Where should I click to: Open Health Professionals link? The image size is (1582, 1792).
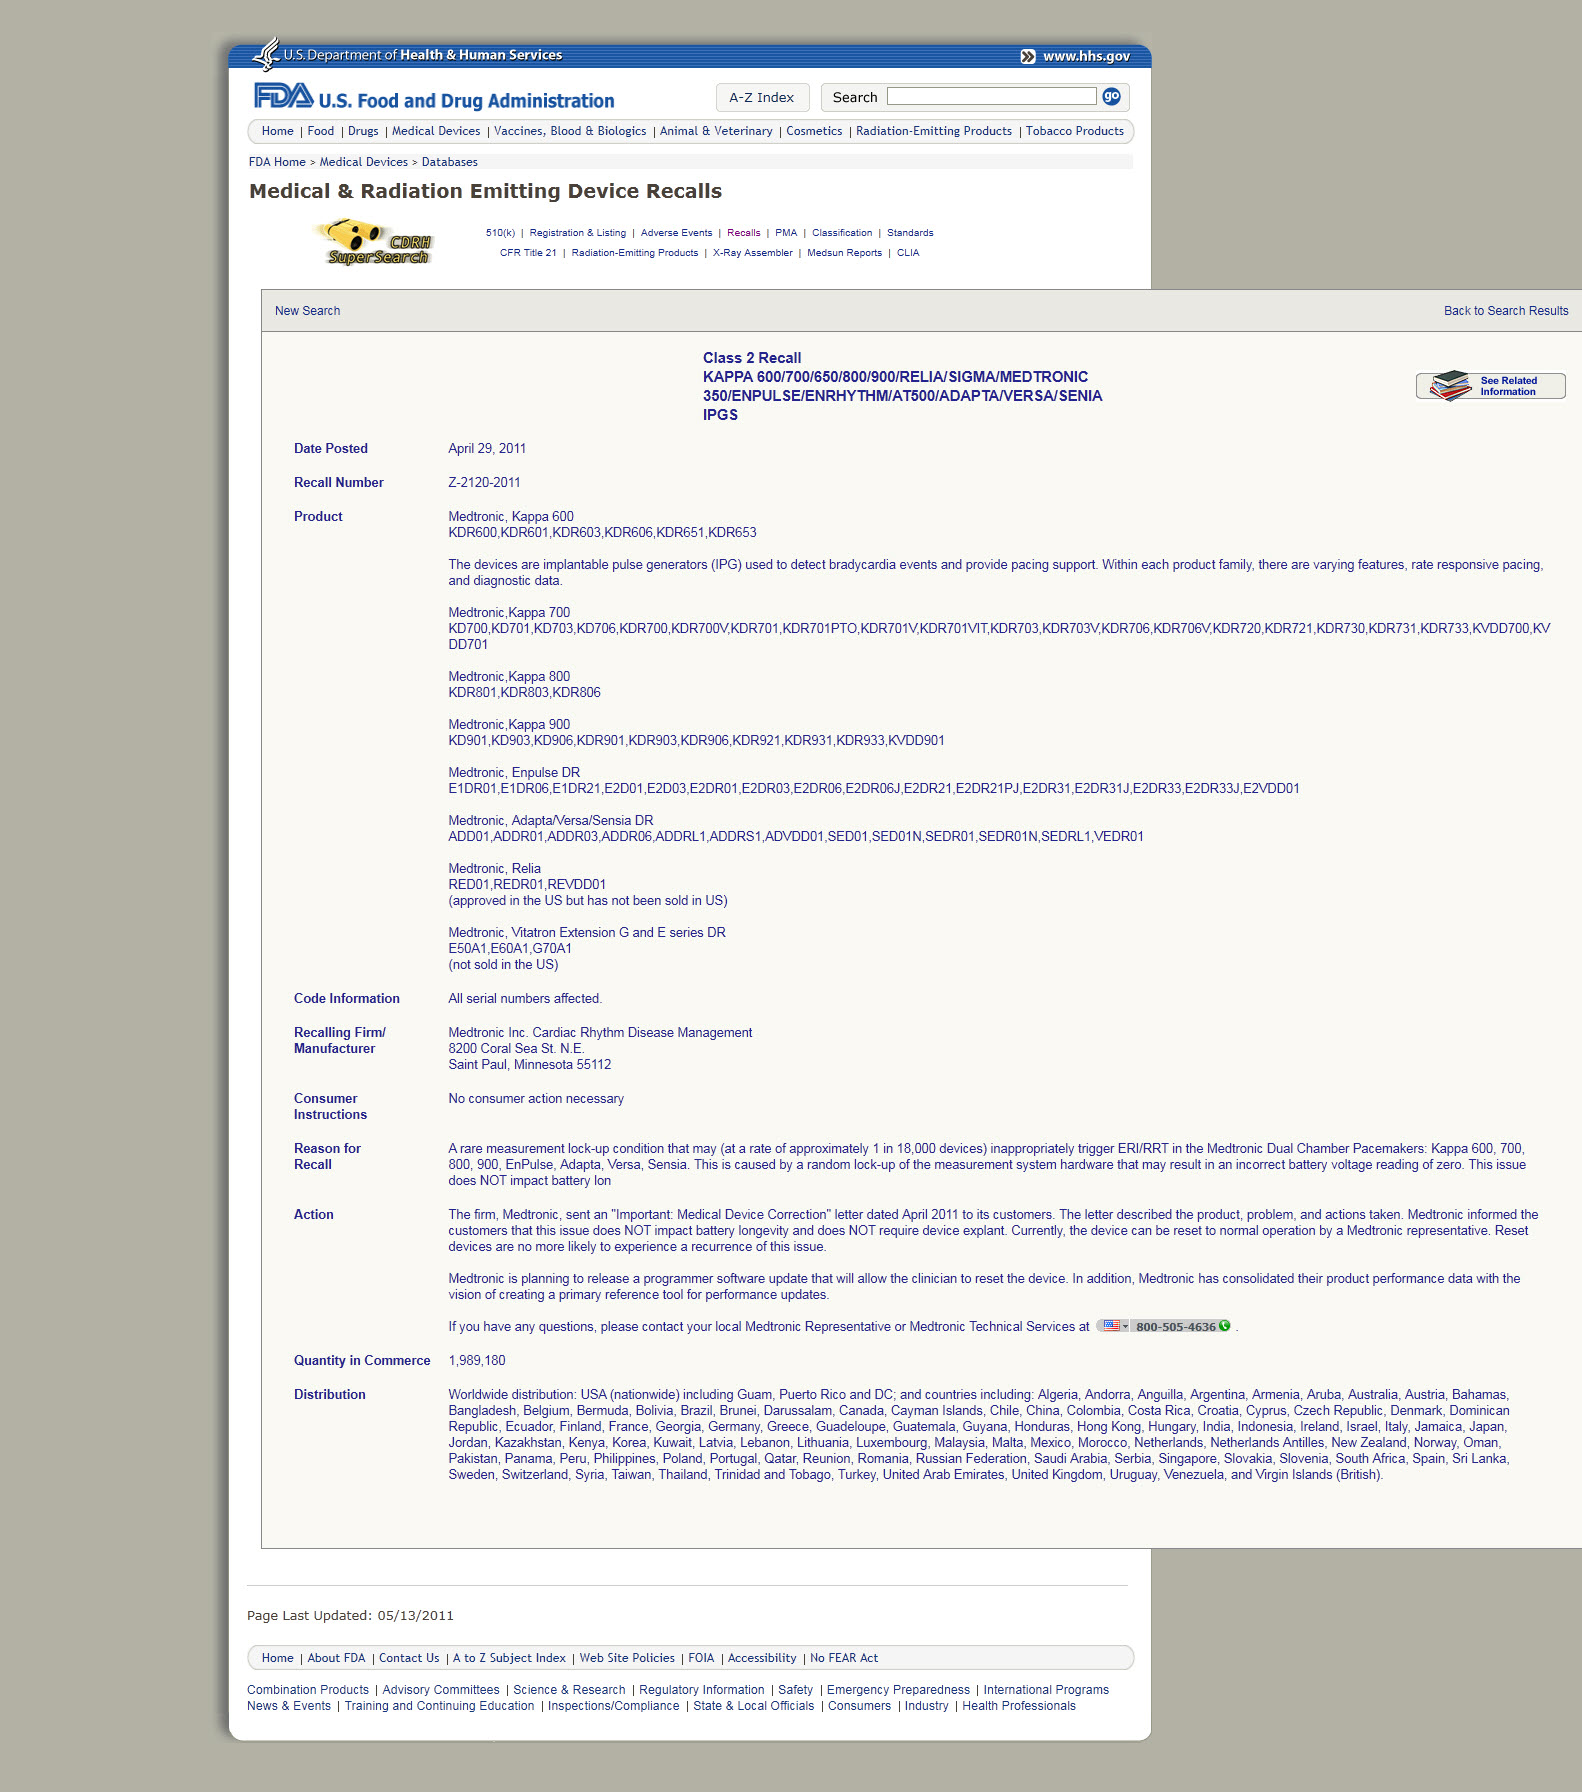point(1019,1706)
